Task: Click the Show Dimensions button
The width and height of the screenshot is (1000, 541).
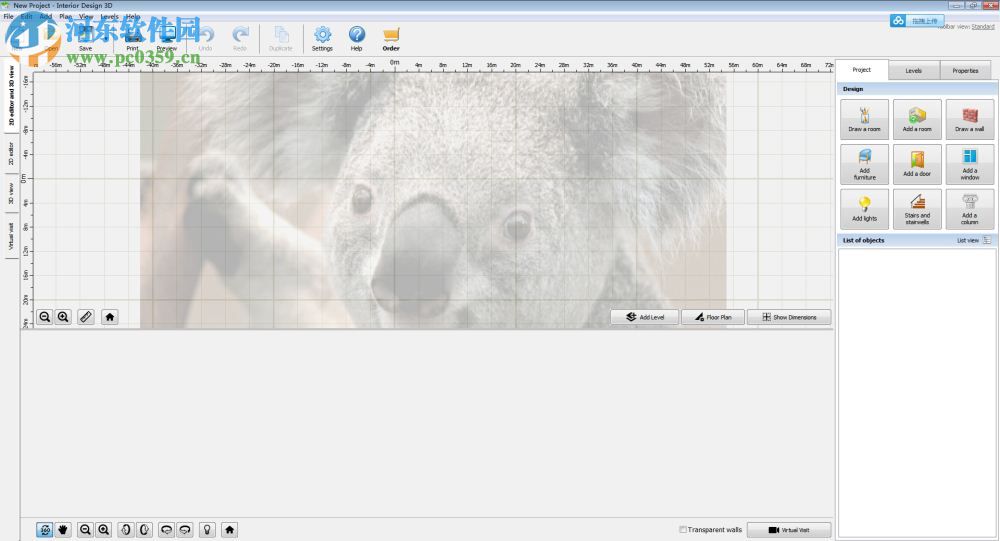Action: pos(789,317)
